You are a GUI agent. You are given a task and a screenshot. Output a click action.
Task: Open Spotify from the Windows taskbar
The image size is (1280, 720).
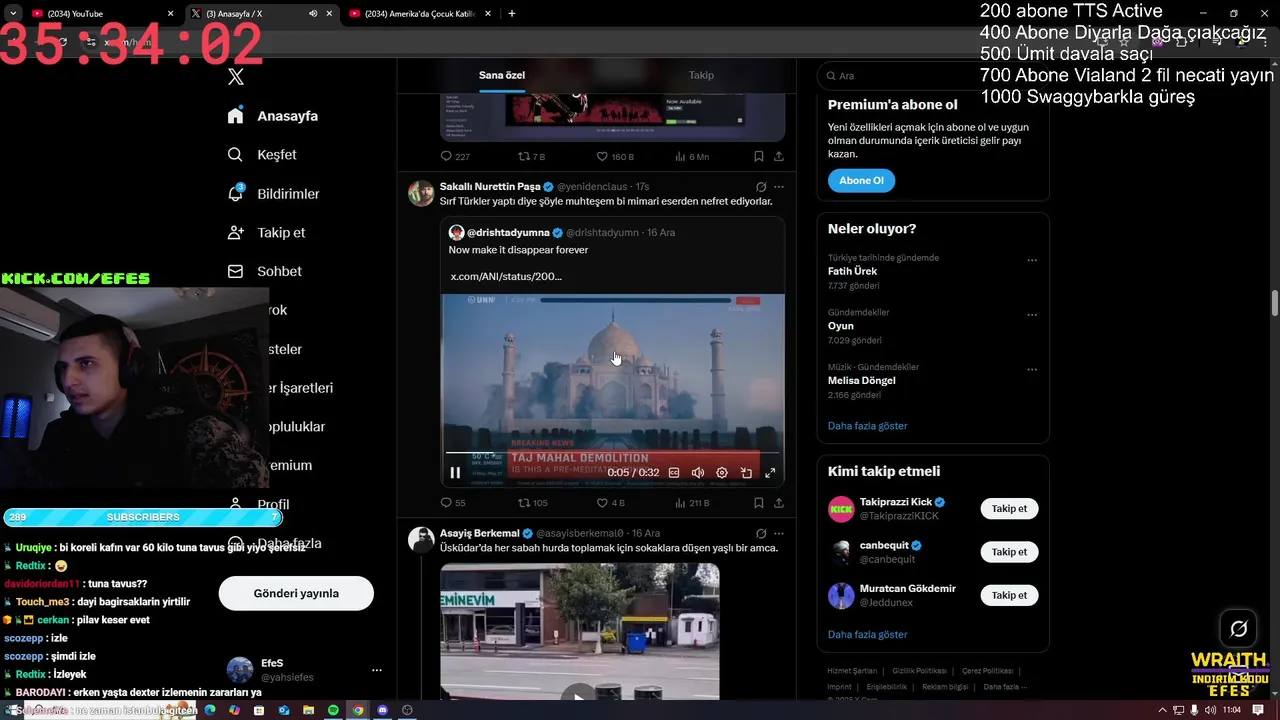point(333,710)
